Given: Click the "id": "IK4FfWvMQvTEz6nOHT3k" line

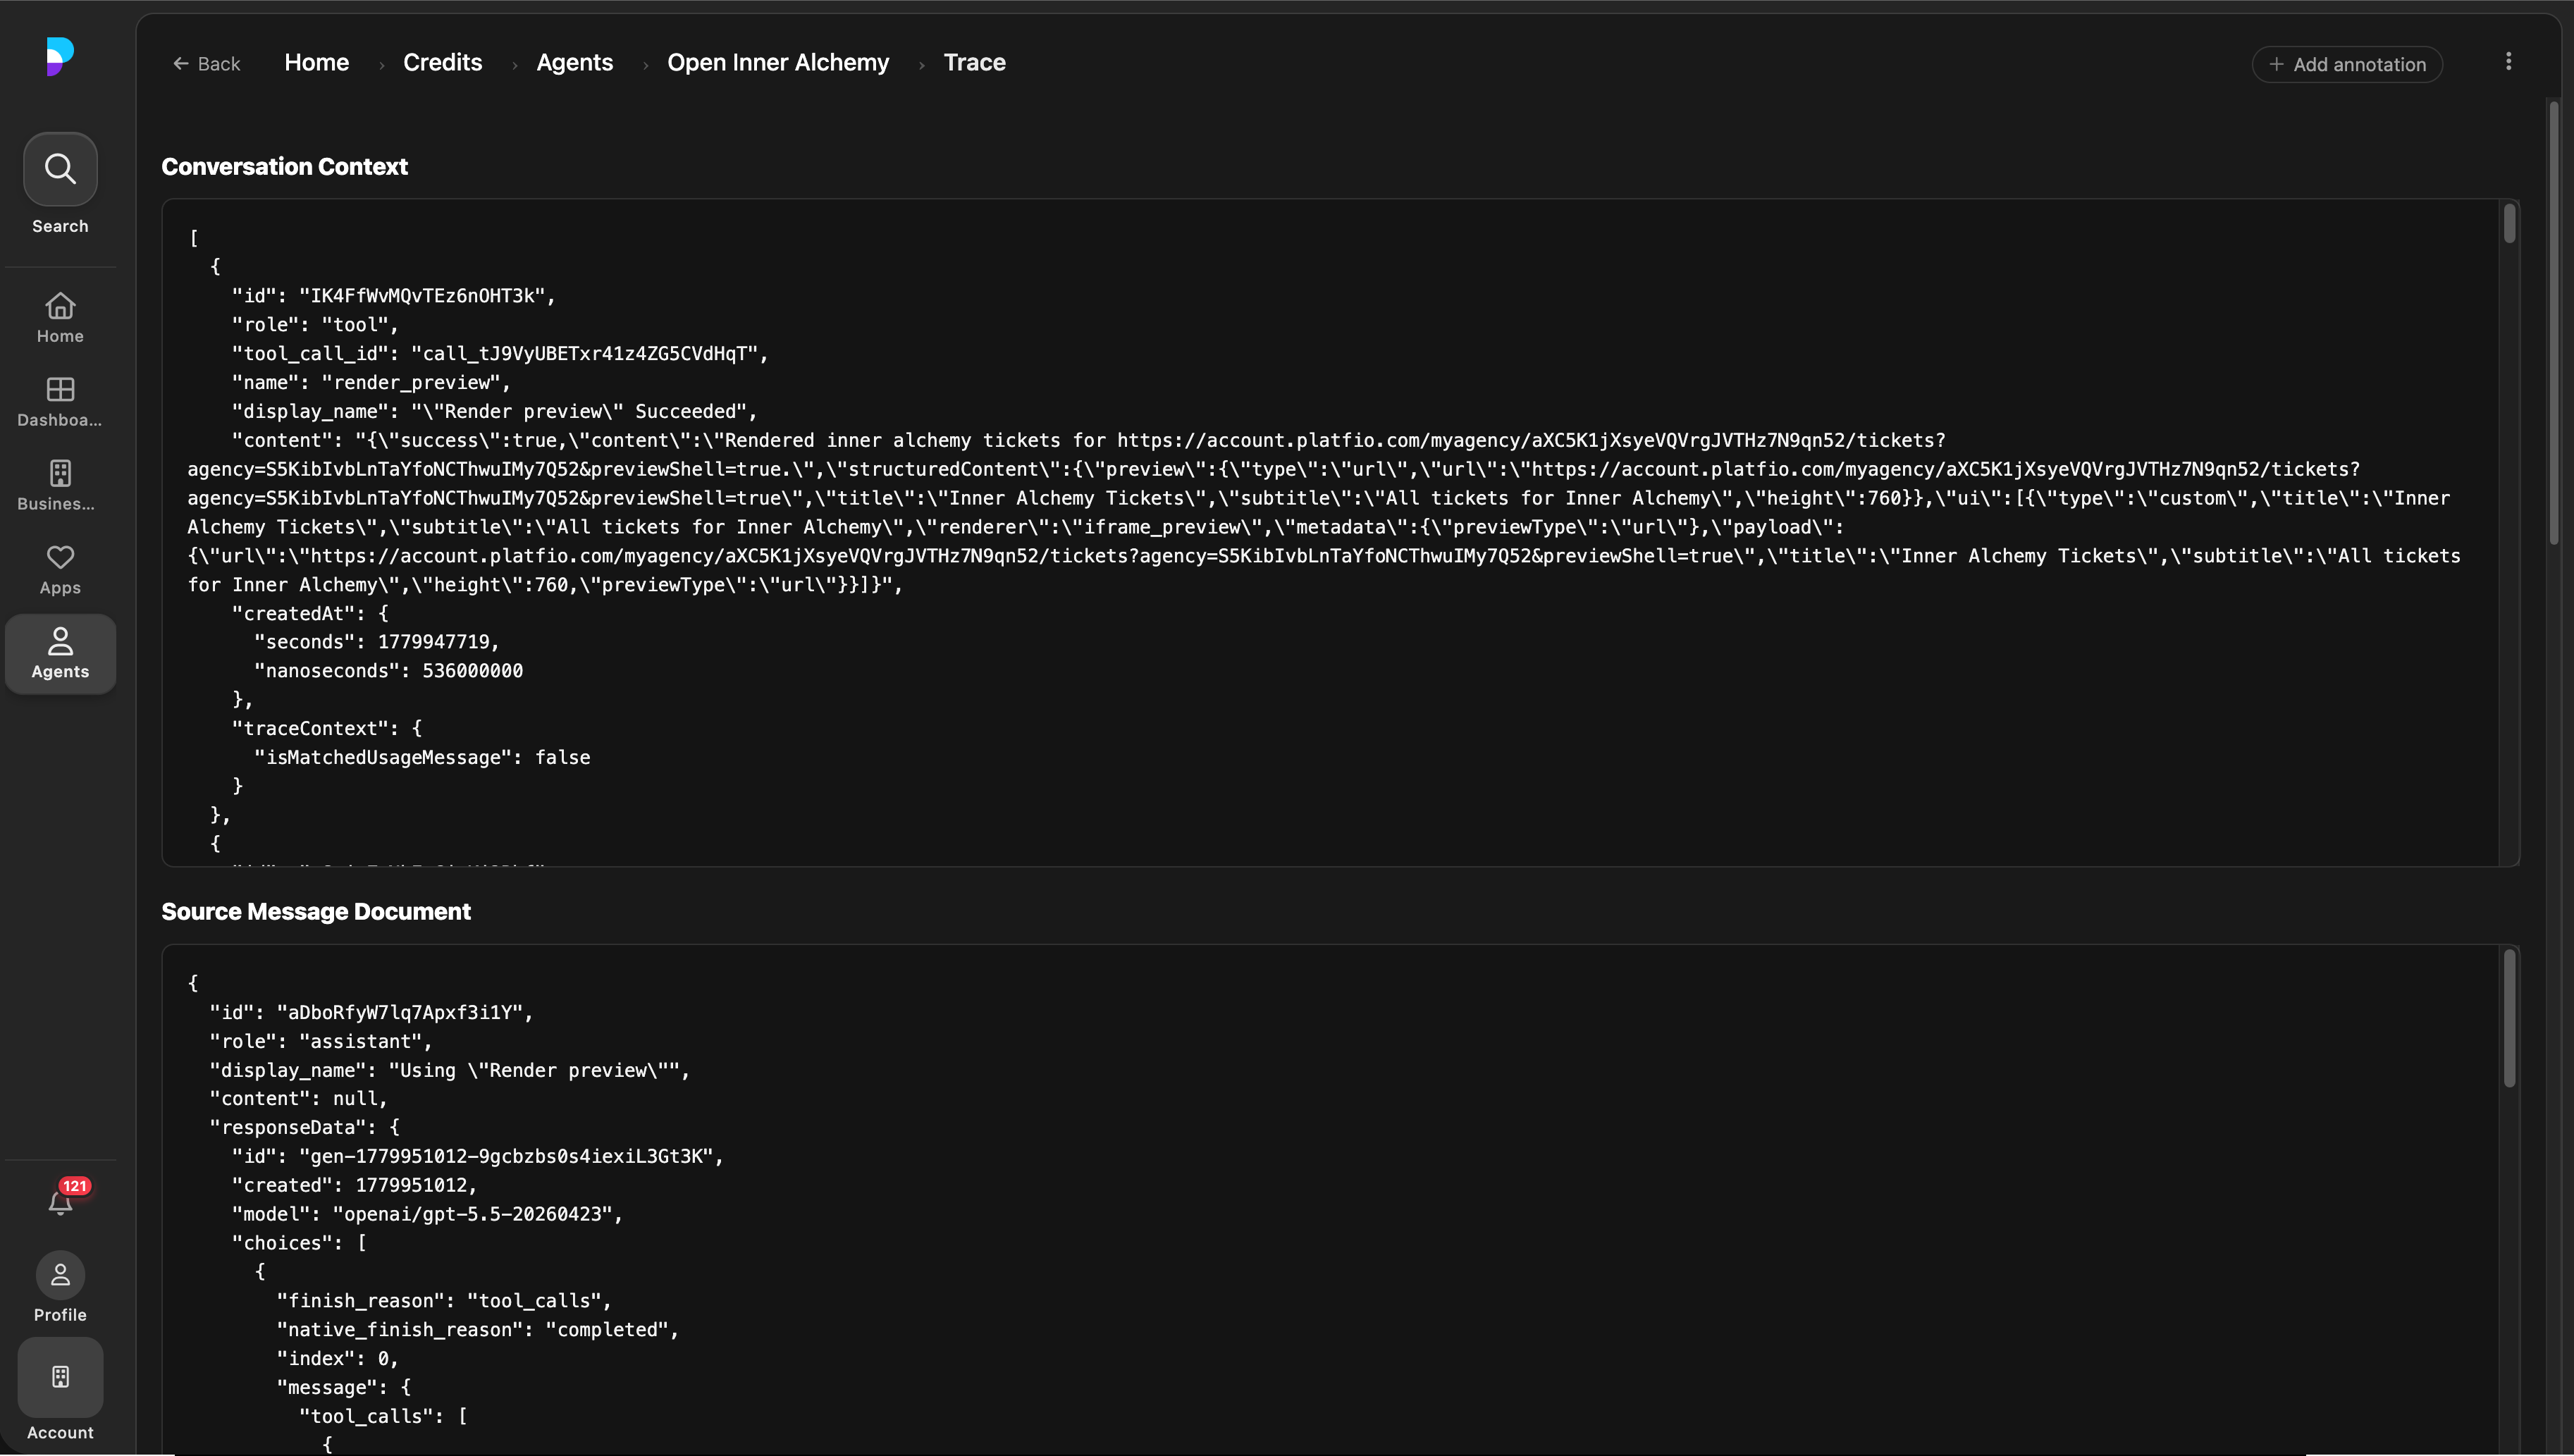Looking at the screenshot, I should (x=393, y=296).
